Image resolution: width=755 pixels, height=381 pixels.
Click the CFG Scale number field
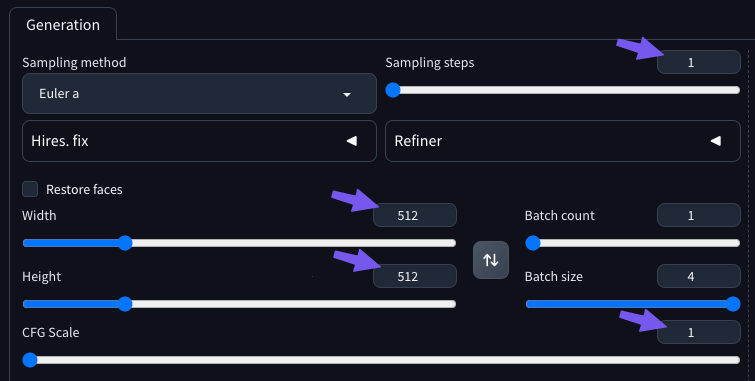(699, 332)
